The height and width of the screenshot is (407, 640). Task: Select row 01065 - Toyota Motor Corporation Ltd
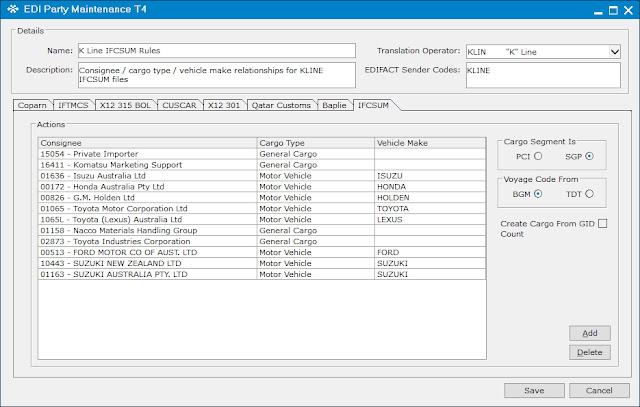[x=262, y=209]
